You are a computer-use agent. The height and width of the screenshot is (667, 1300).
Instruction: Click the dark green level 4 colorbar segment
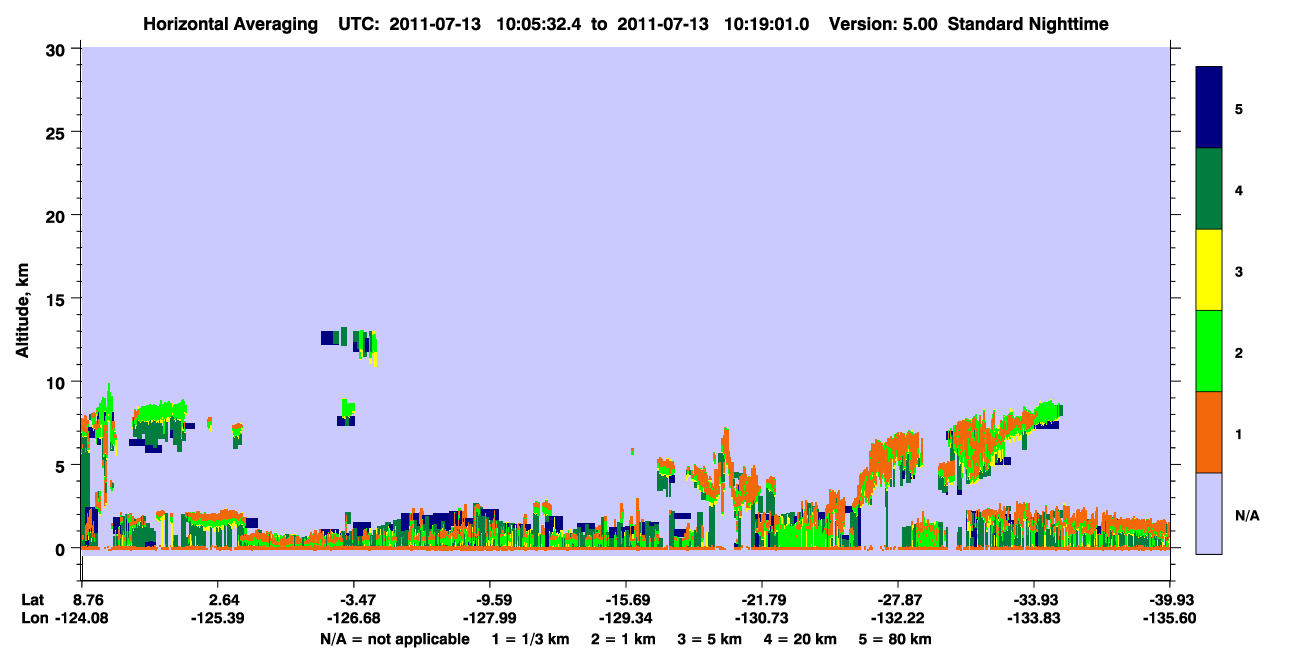[1209, 189]
